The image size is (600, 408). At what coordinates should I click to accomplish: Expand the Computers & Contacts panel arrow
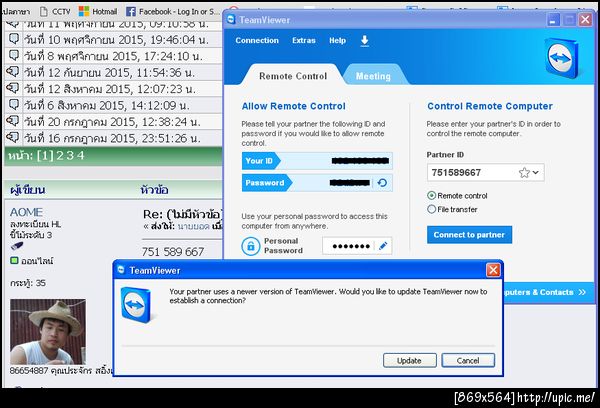pos(582,292)
